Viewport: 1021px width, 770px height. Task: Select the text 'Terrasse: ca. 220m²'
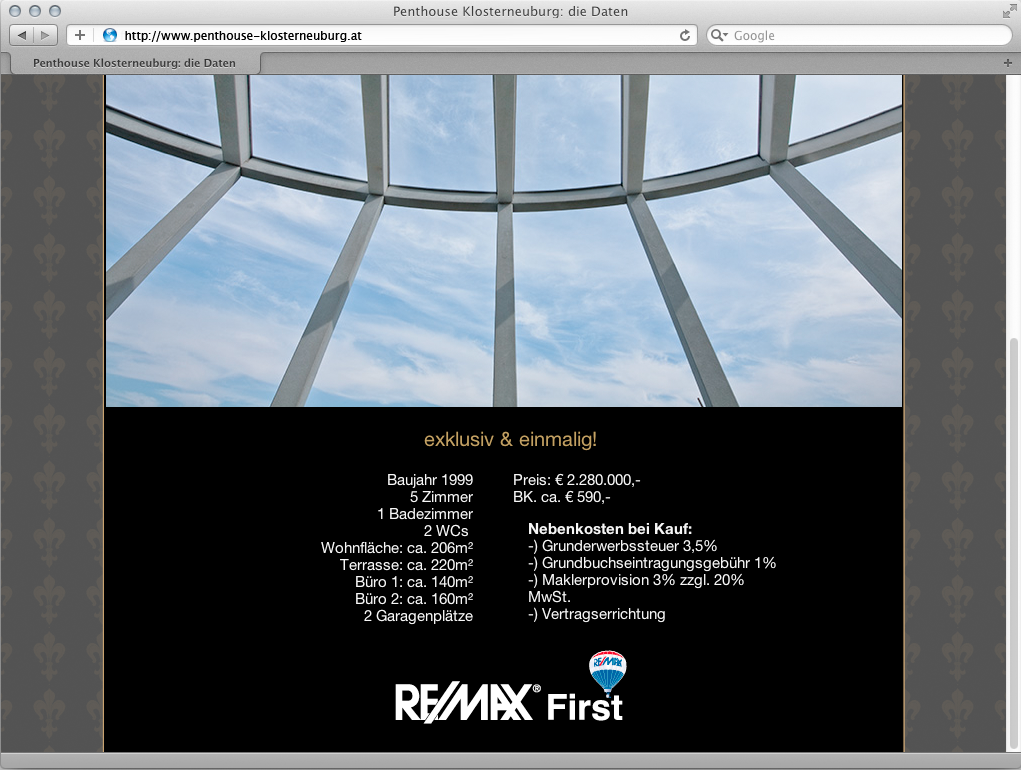coord(406,564)
